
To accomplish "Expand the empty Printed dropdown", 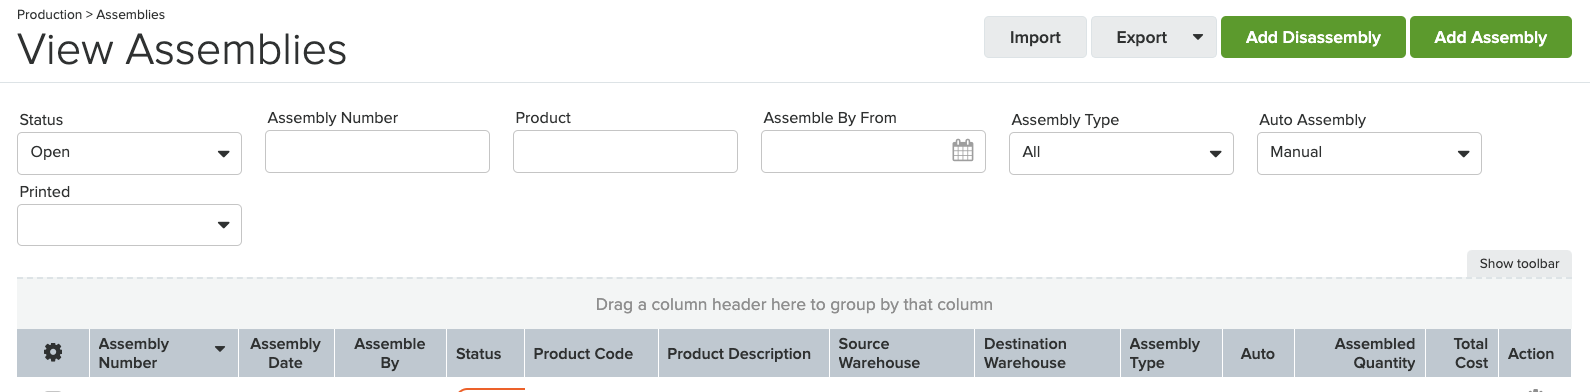I will [129, 225].
